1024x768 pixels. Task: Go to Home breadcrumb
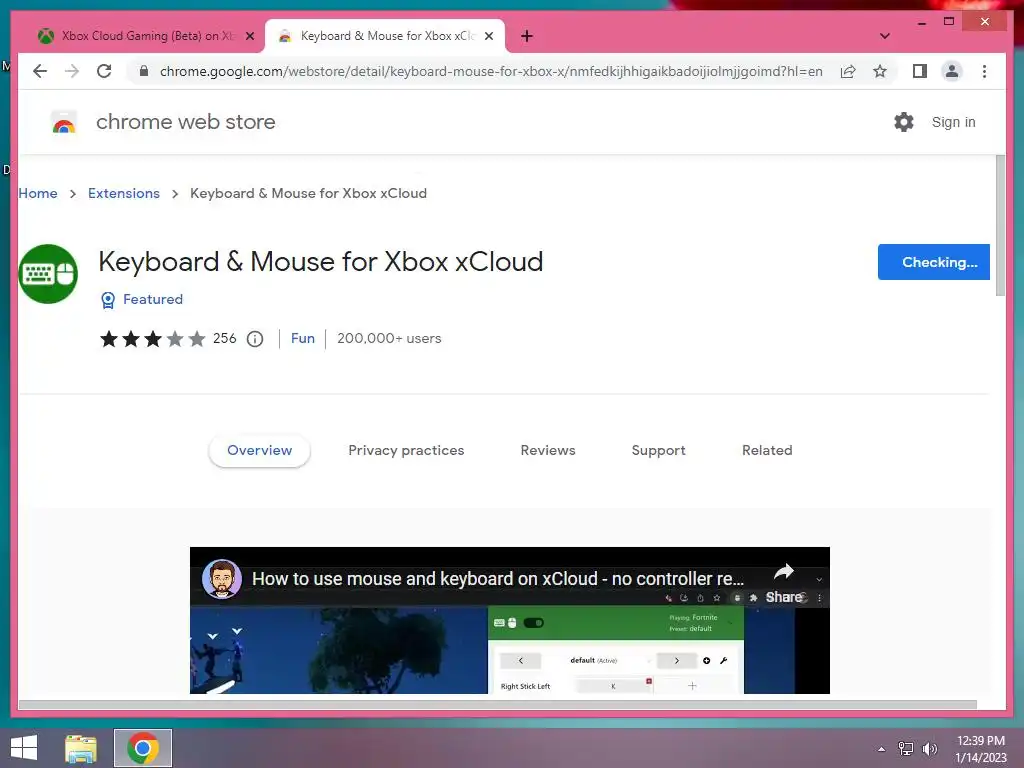tap(38, 193)
